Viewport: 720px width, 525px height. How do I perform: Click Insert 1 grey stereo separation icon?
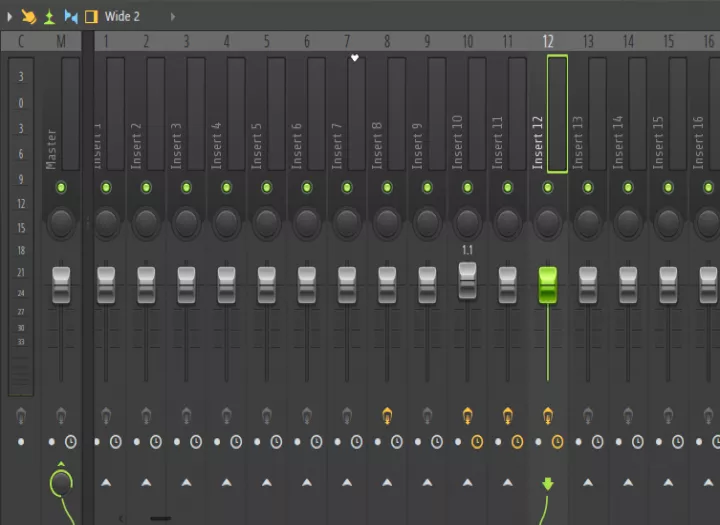(x=106, y=416)
